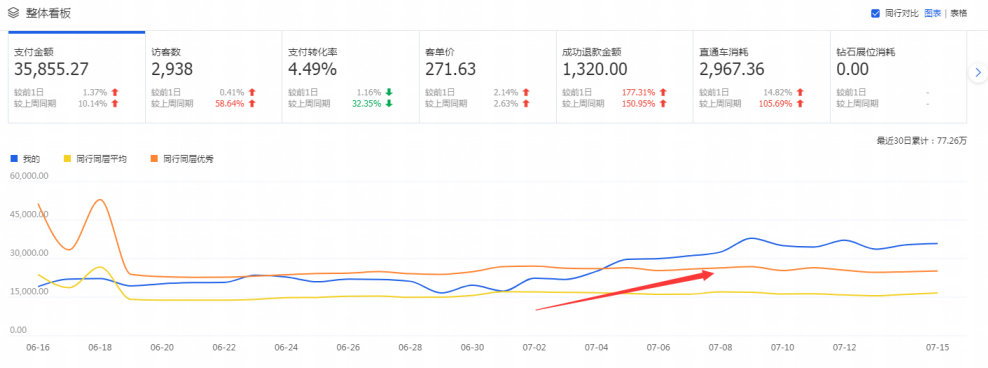Image resolution: width=988 pixels, height=368 pixels.
Task: Click the 07-02 date label on the axis
Action: pos(534,348)
